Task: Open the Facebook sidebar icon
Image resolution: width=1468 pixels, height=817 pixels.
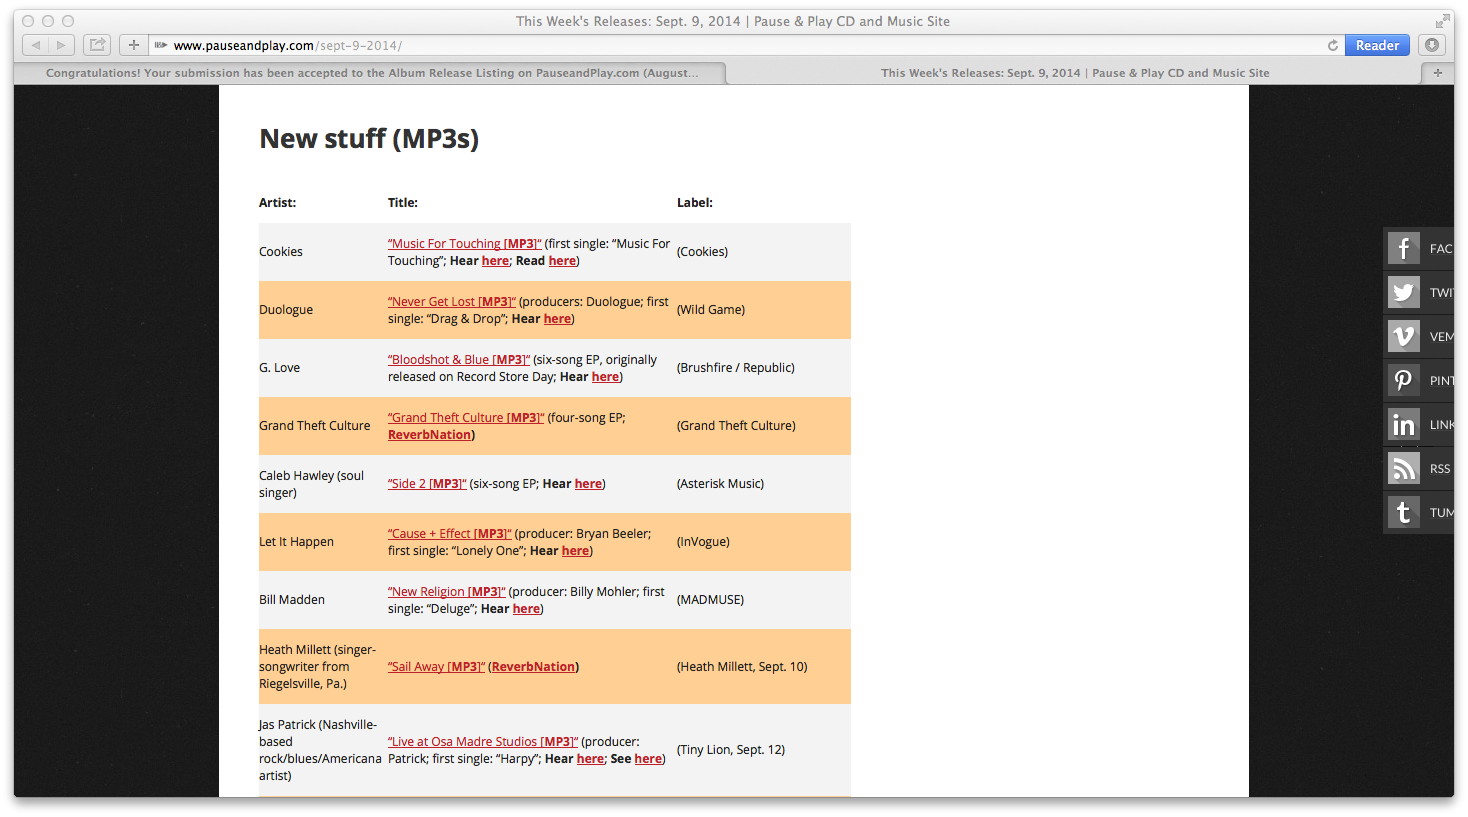Action: pyautogui.click(x=1403, y=248)
